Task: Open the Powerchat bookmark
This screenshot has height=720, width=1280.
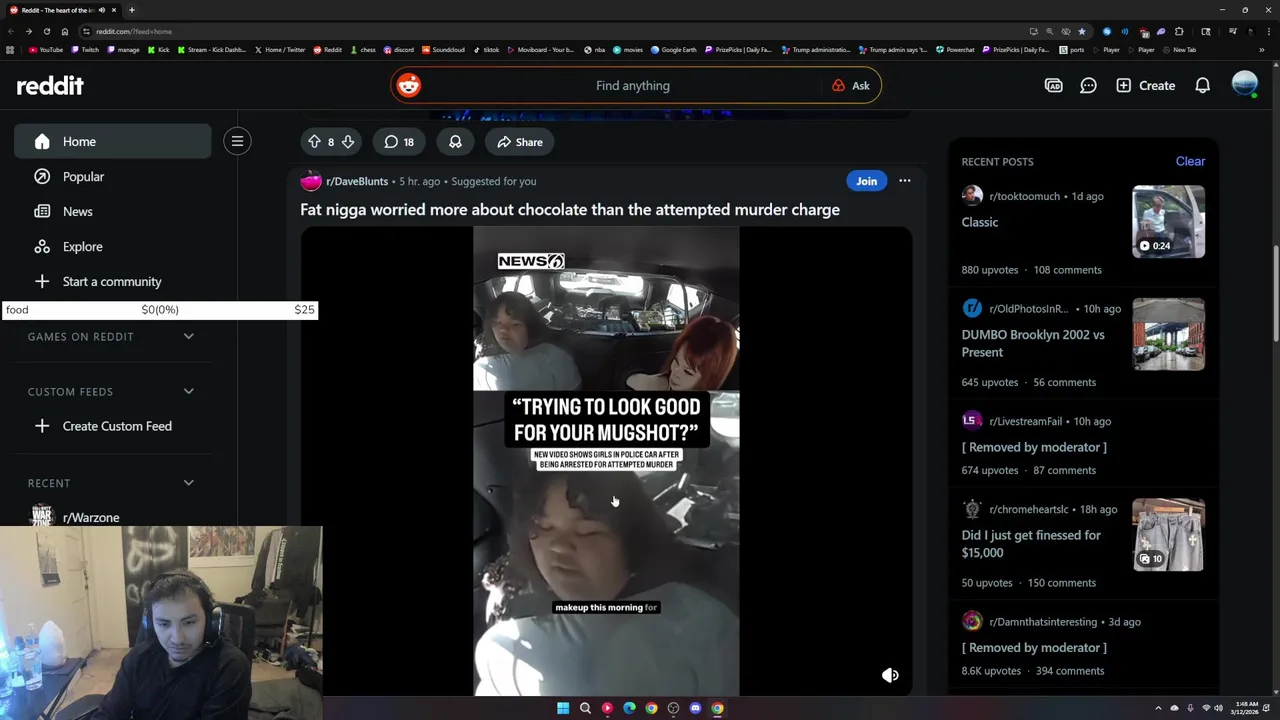Action: 955,50
